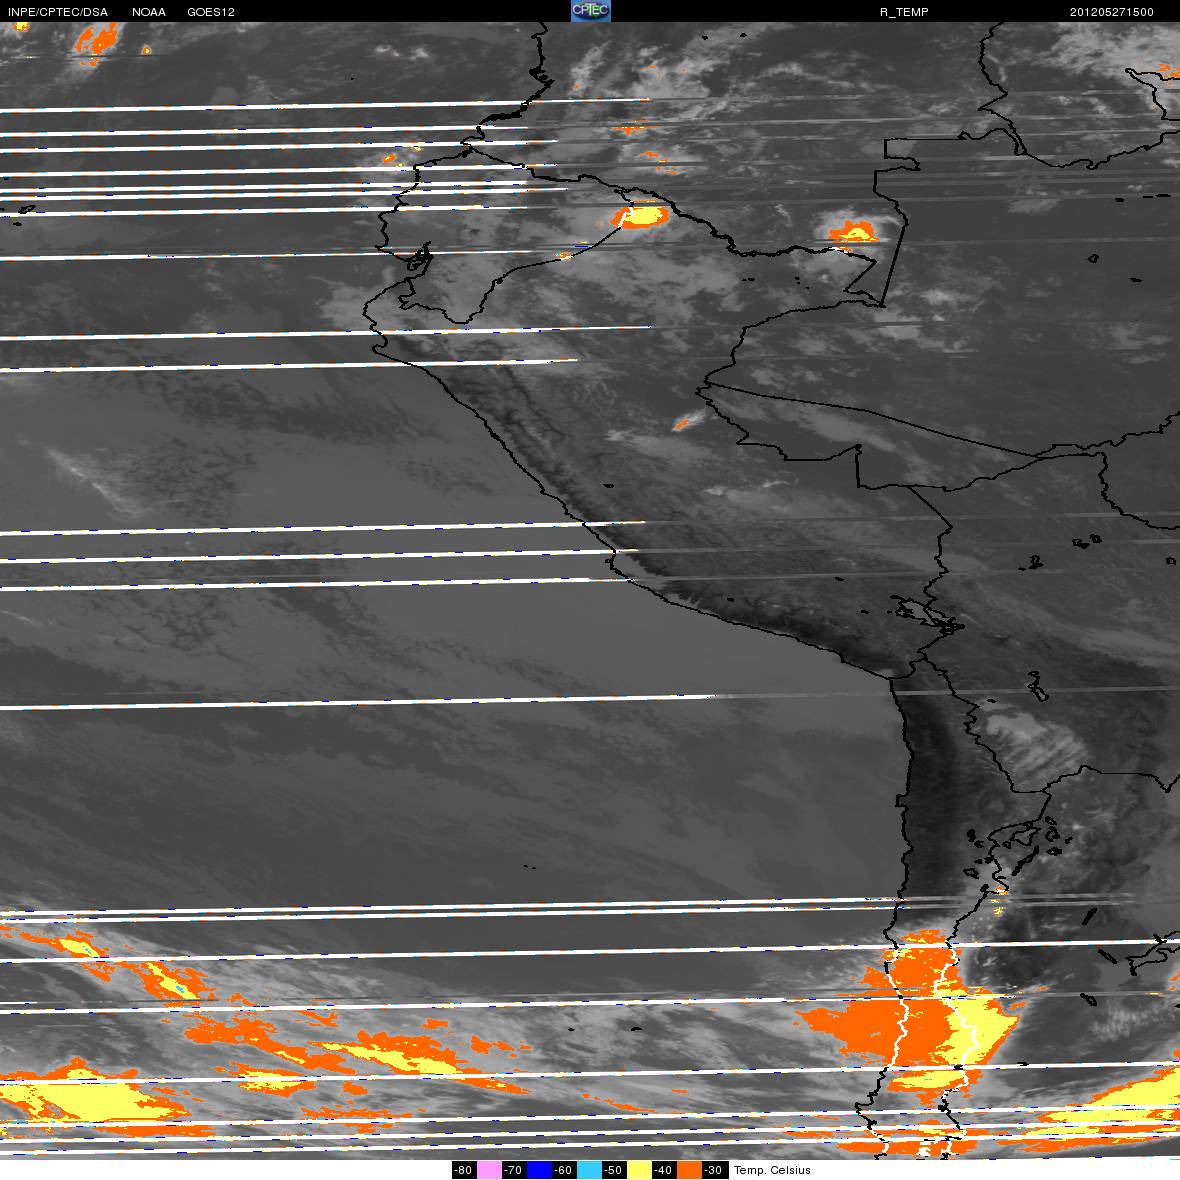
Task: Click the -40 legend value
Action: coord(664,1170)
